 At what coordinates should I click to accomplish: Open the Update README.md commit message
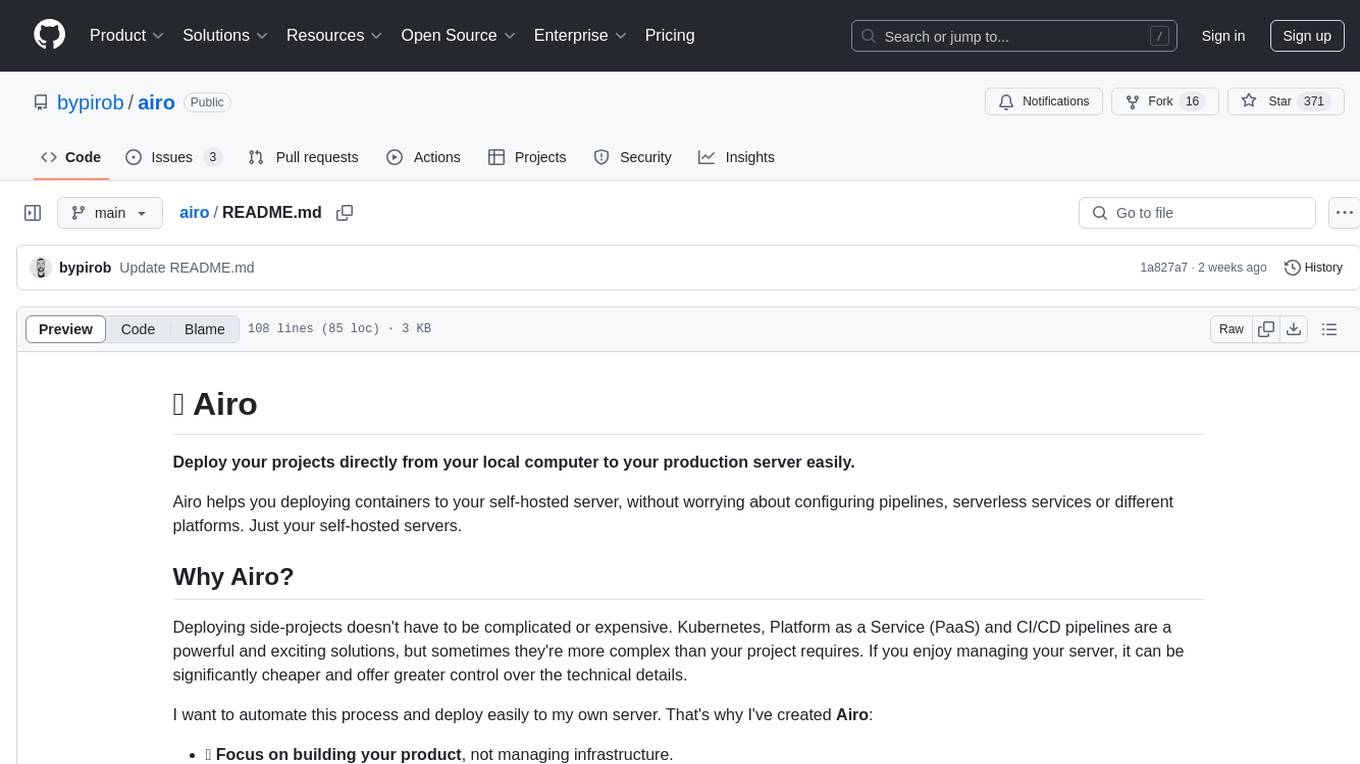(x=187, y=268)
